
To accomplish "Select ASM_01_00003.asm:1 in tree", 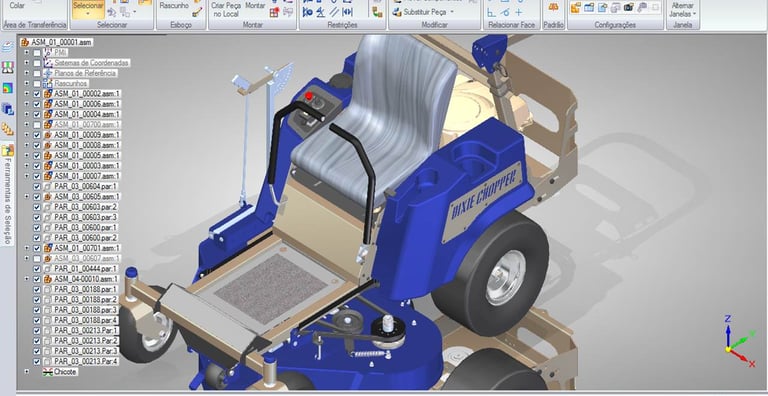I will pos(87,166).
